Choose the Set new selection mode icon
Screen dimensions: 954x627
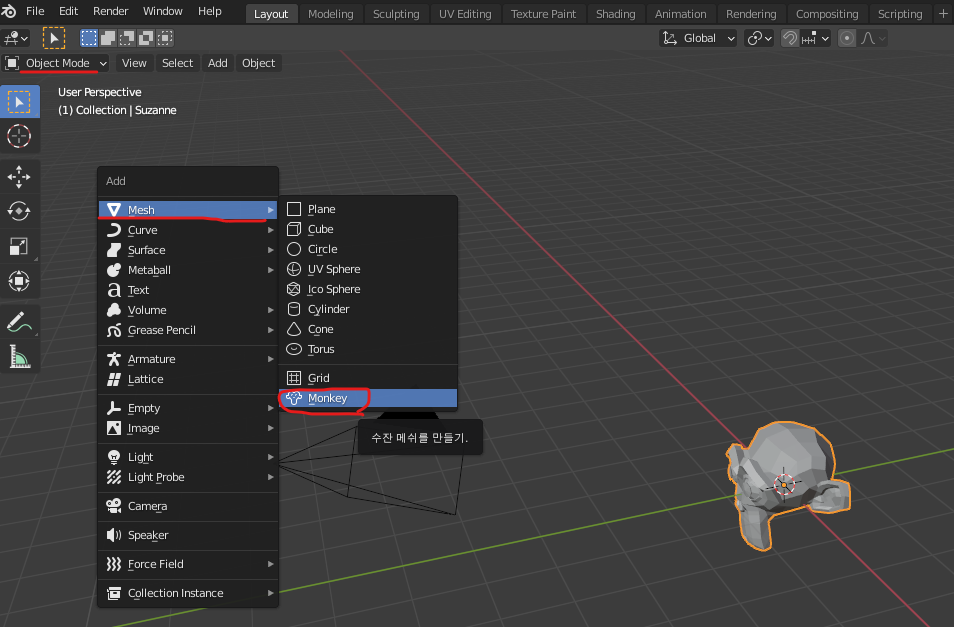[x=89, y=38]
